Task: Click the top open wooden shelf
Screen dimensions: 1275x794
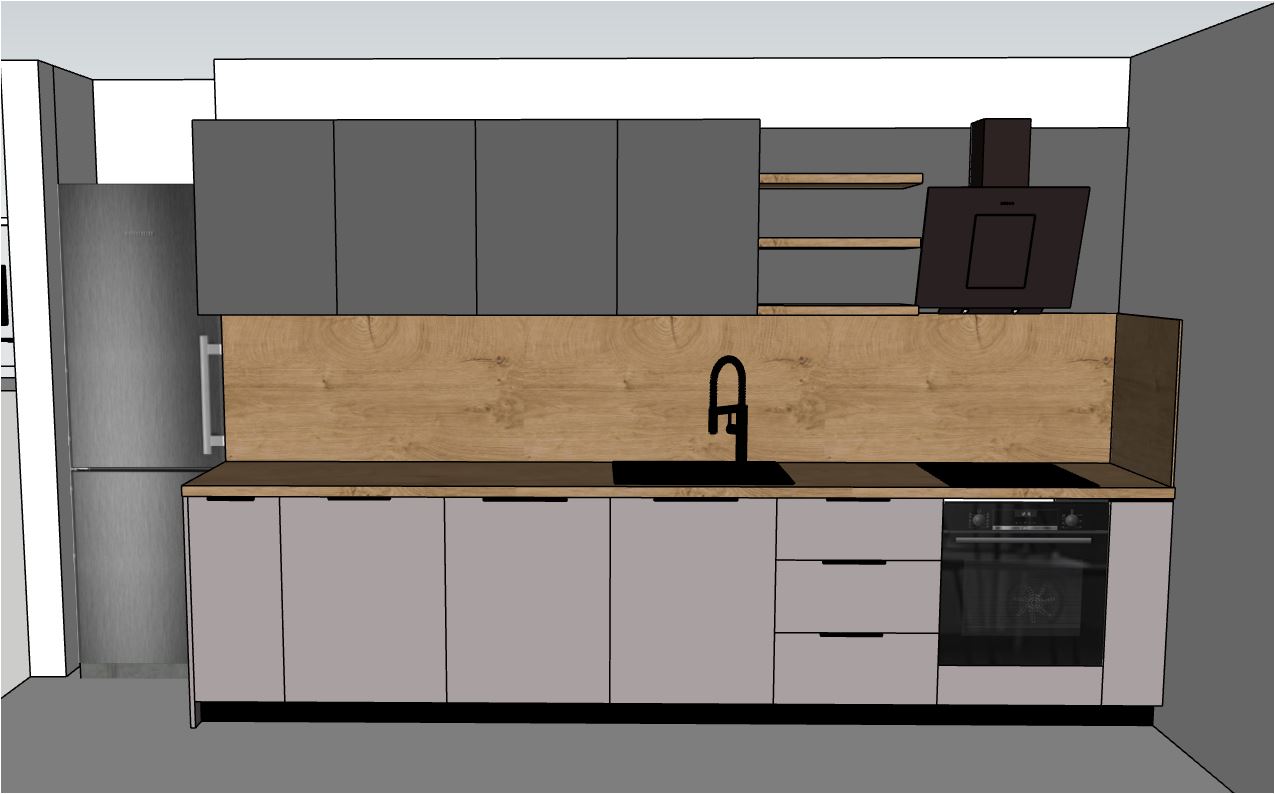Action: pyautogui.click(x=840, y=181)
